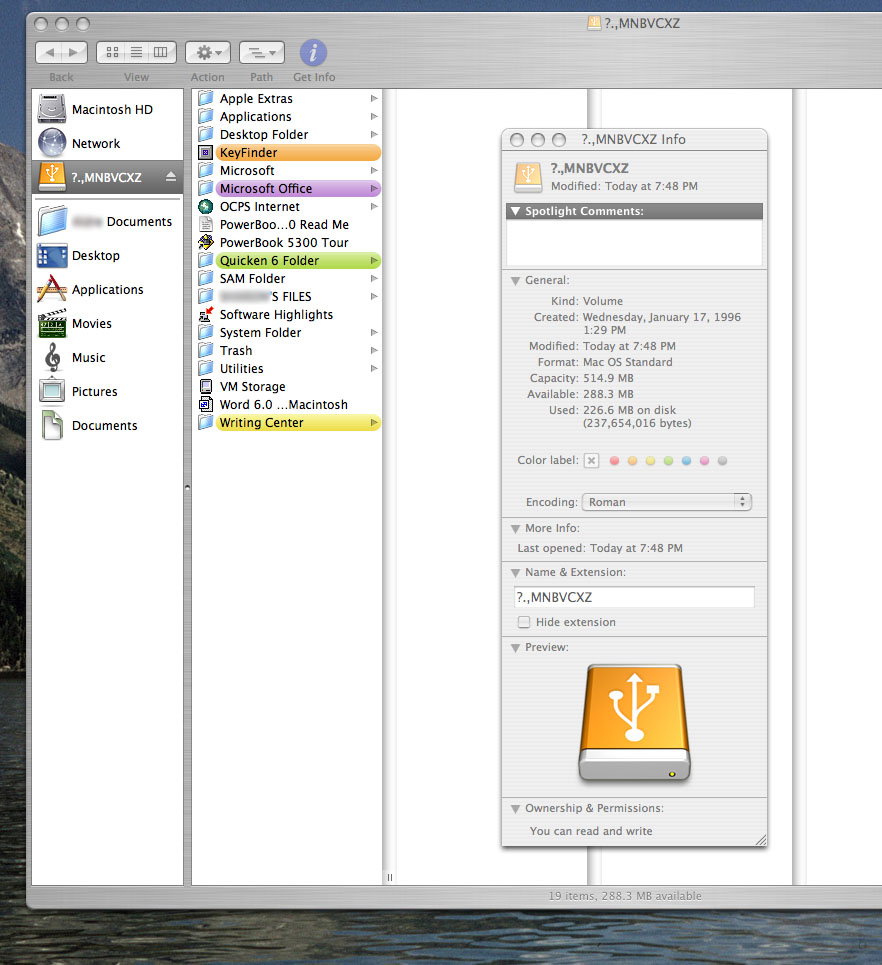Screen dimensions: 882x965
Task: Select the VM Storage file
Action: coord(289,386)
